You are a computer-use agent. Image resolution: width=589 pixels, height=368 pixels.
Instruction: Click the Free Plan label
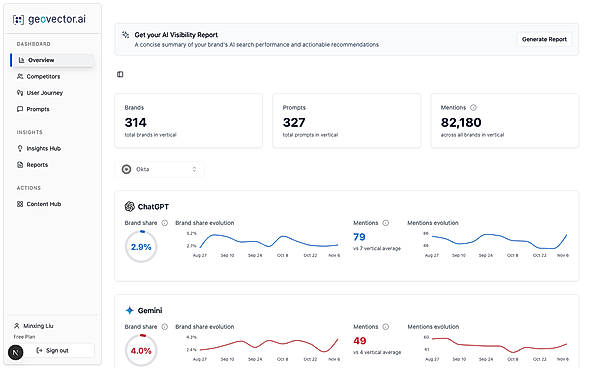(24, 337)
